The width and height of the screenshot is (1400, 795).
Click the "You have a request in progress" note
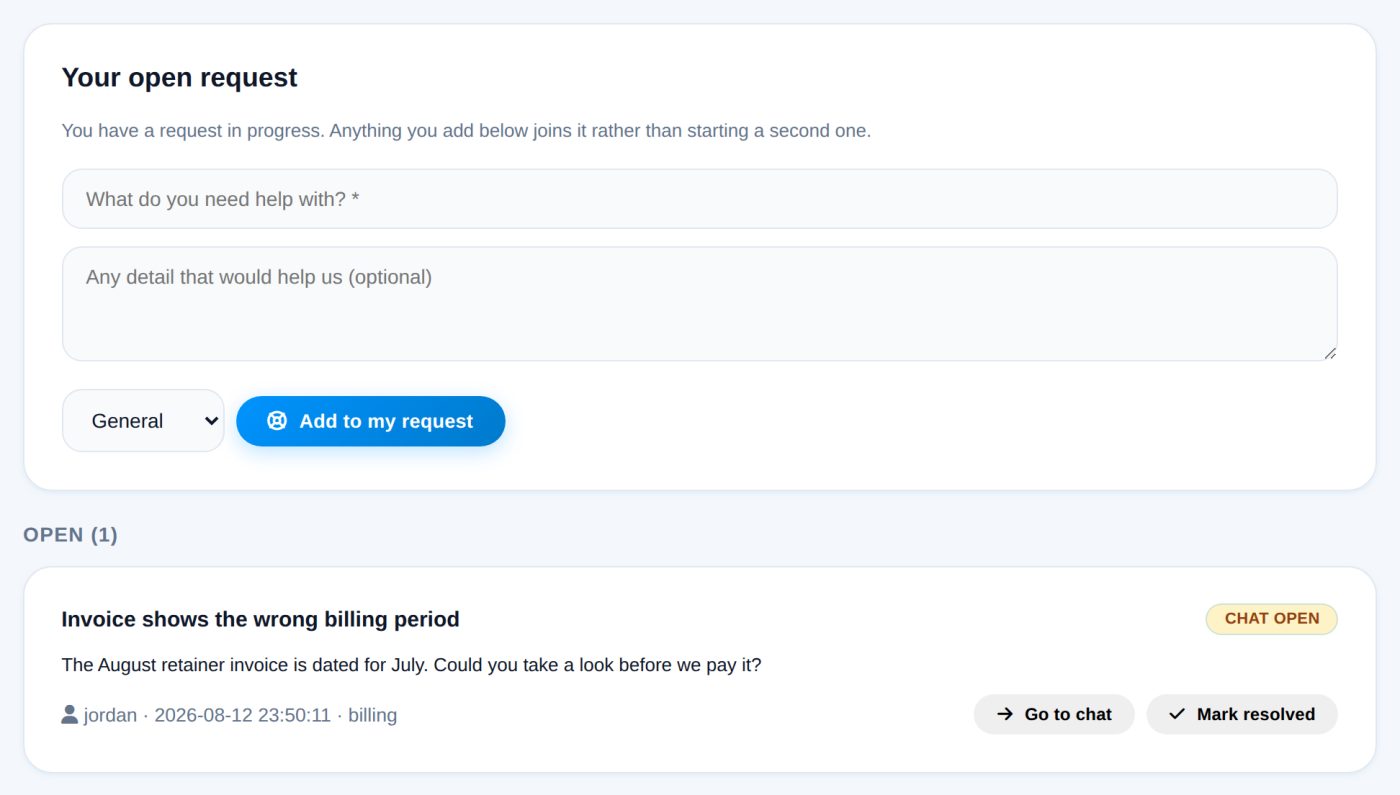tap(466, 131)
